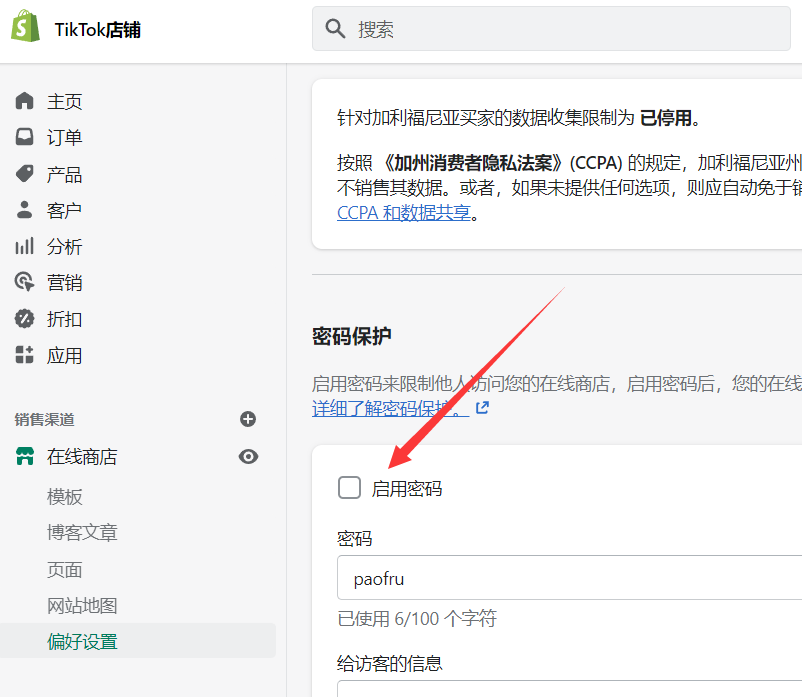
Task: Open 模板 under 在线商店
Action: (64, 497)
